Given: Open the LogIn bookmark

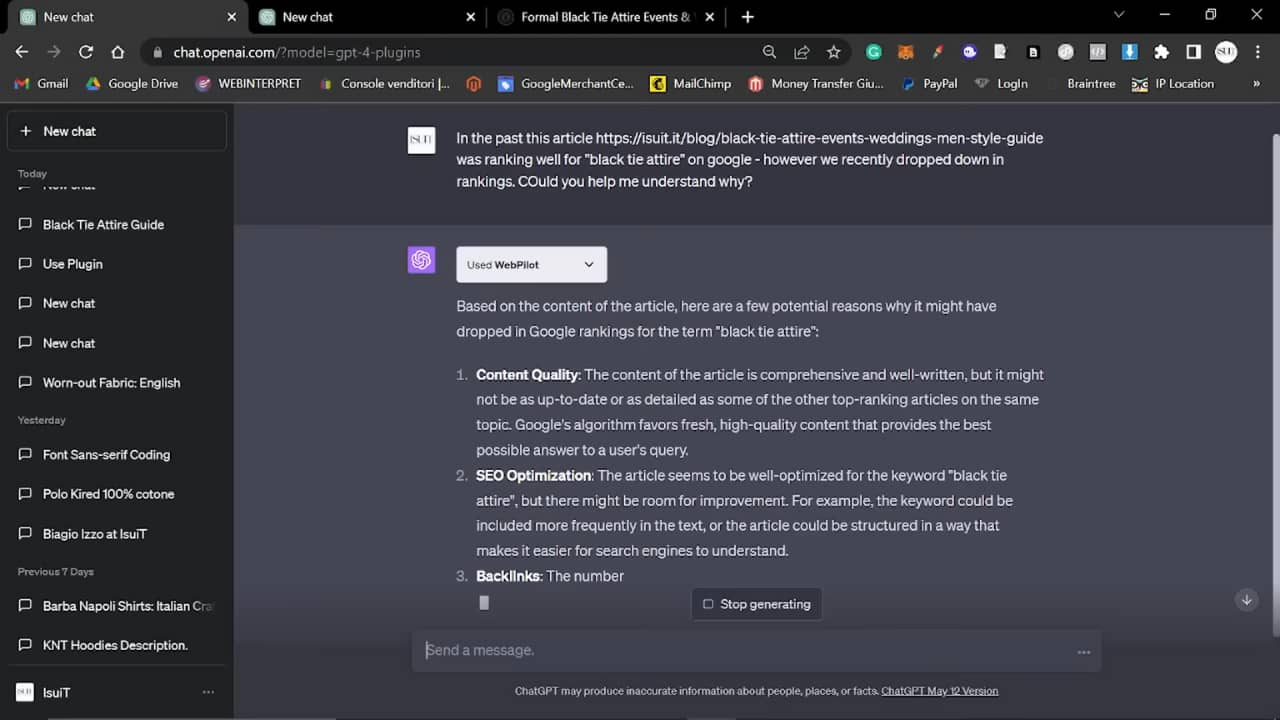Looking at the screenshot, I should pyautogui.click(x=1001, y=84).
